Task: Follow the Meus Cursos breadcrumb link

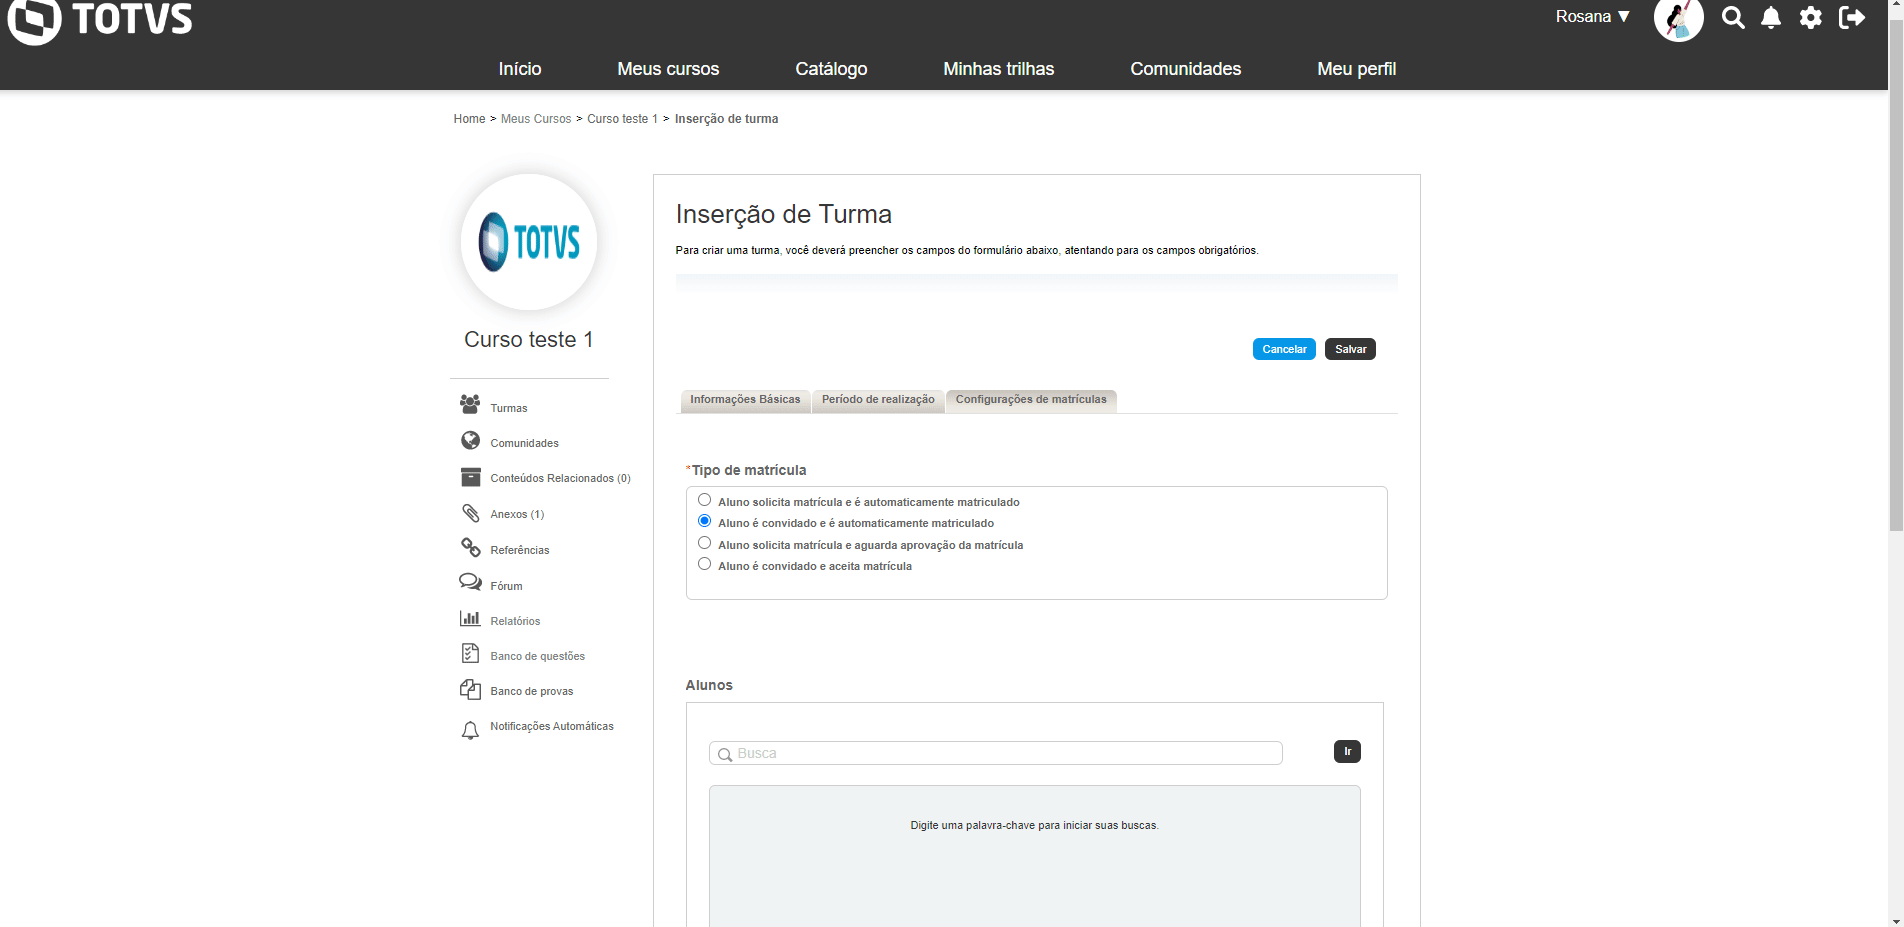Action: [x=536, y=119]
